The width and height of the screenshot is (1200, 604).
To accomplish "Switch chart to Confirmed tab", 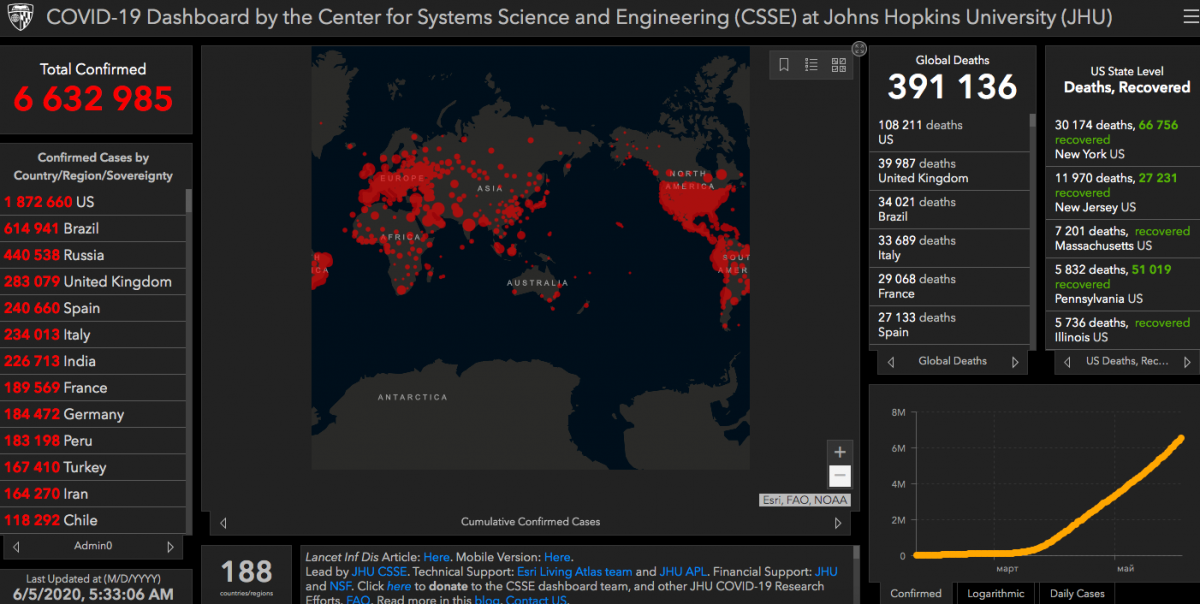I will click(x=915, y=593).
